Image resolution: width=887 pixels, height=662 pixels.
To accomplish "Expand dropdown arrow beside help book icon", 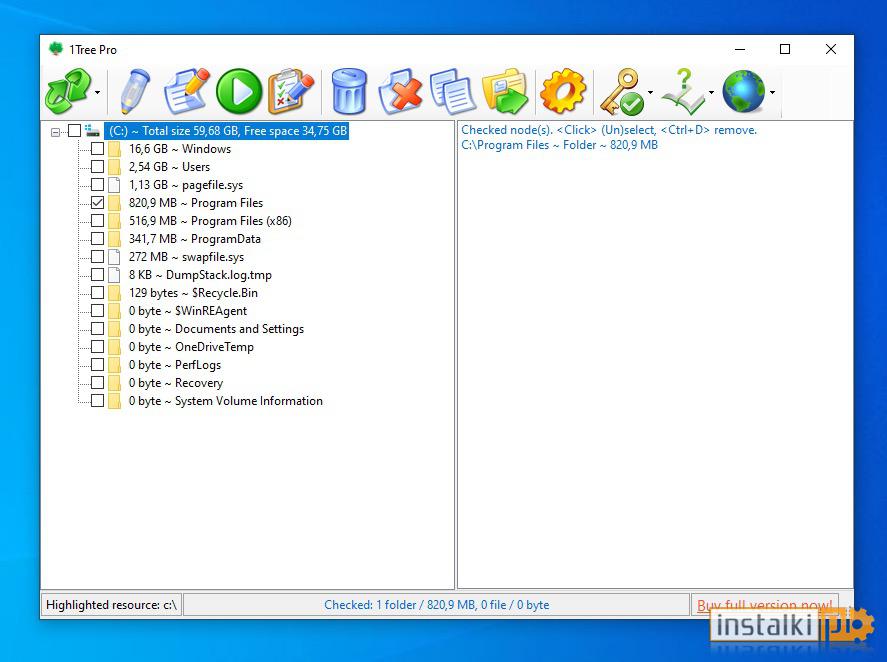I will [711, 92].
